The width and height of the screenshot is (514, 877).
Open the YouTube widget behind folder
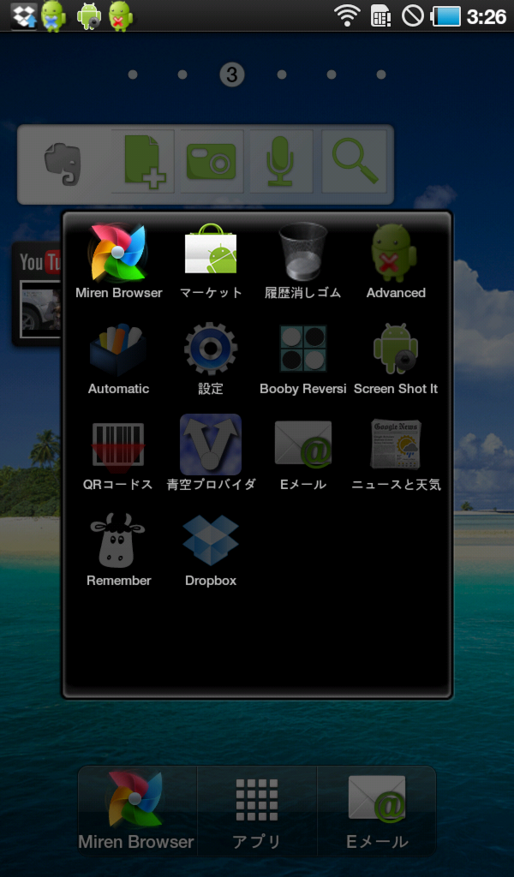point(38,293)
